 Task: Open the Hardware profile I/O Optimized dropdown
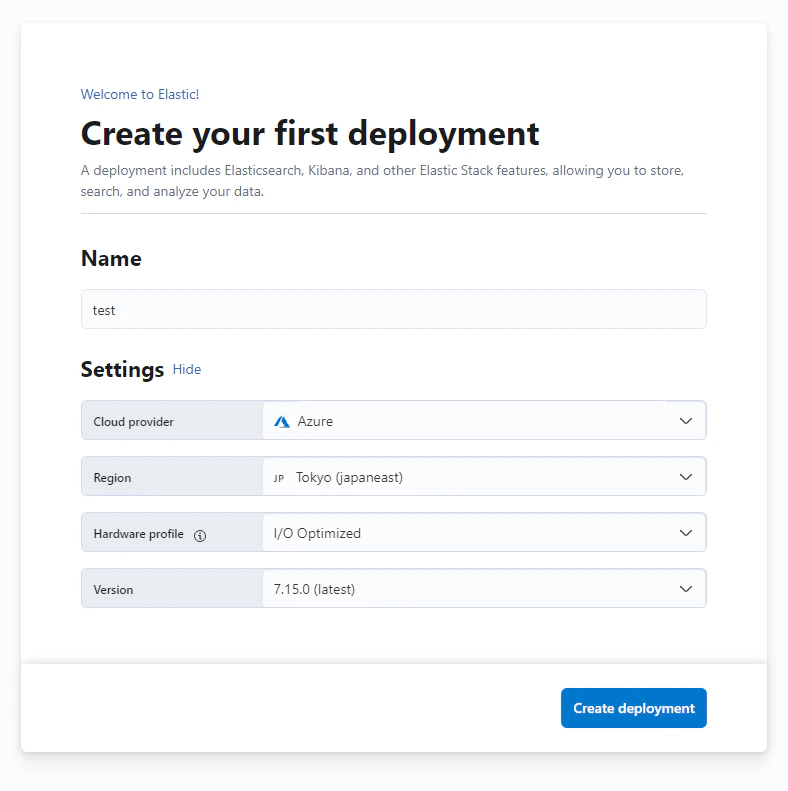pyautogui.click(x=484, y=533)
